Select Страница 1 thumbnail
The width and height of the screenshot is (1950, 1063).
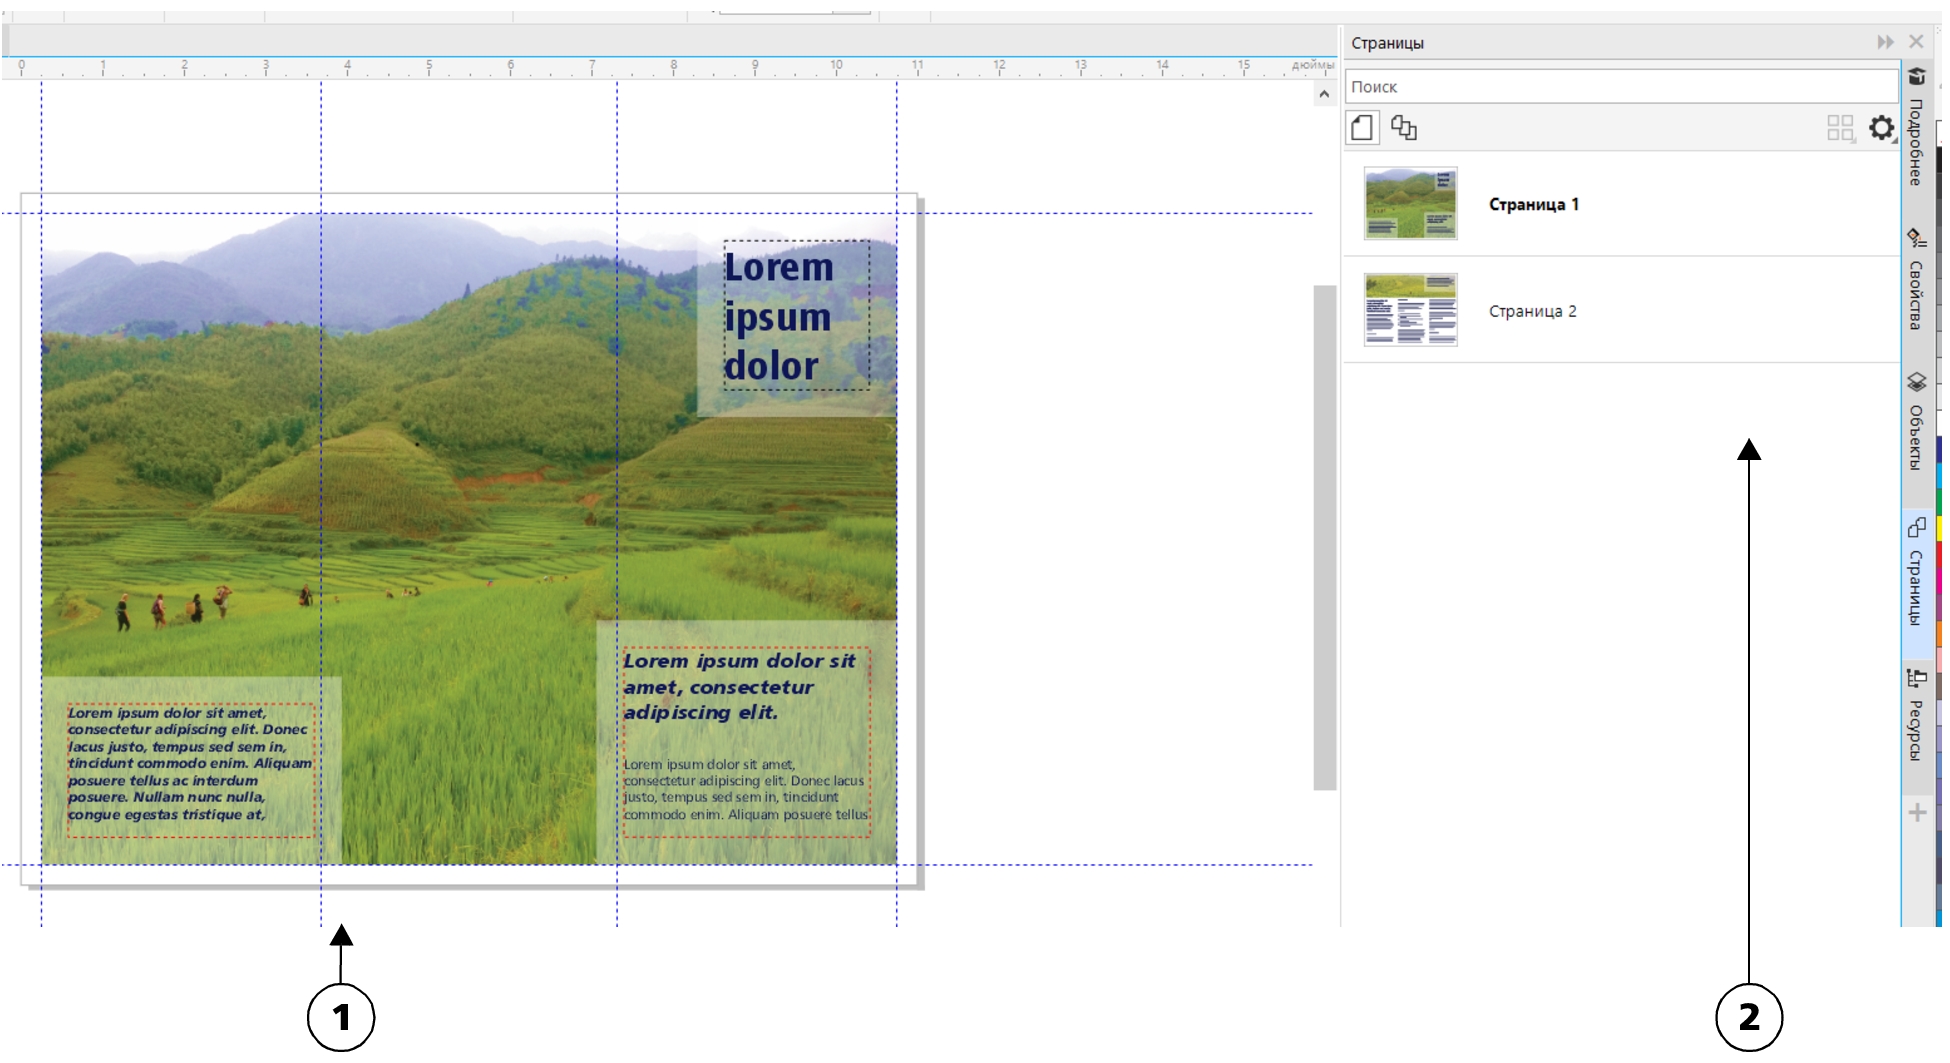pyautogui.click(x=1410, y=204)
